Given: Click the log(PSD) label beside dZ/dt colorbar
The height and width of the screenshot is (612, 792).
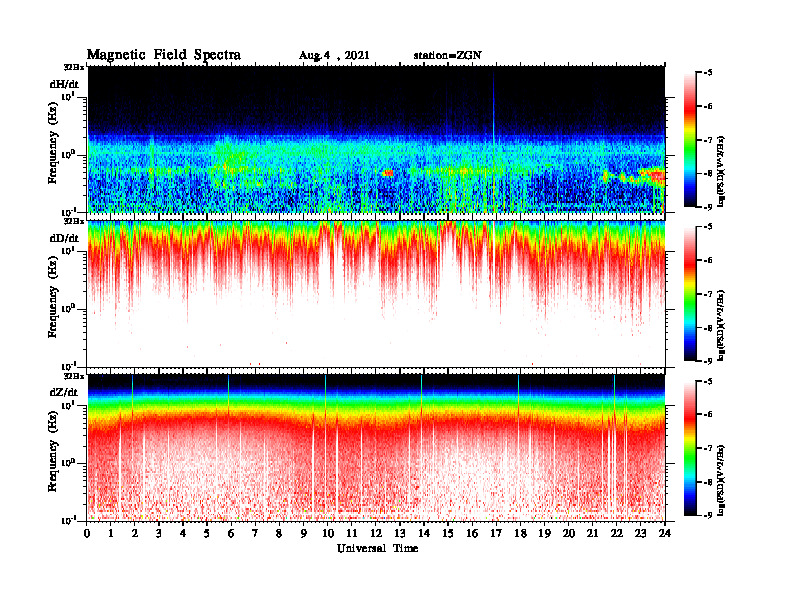Looking at the screenshot, I should point(721,480).
